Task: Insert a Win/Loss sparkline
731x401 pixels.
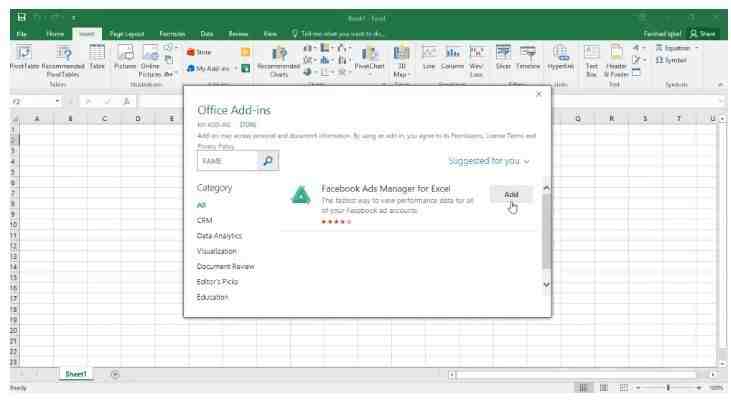Action: click(x=476, y=61)
